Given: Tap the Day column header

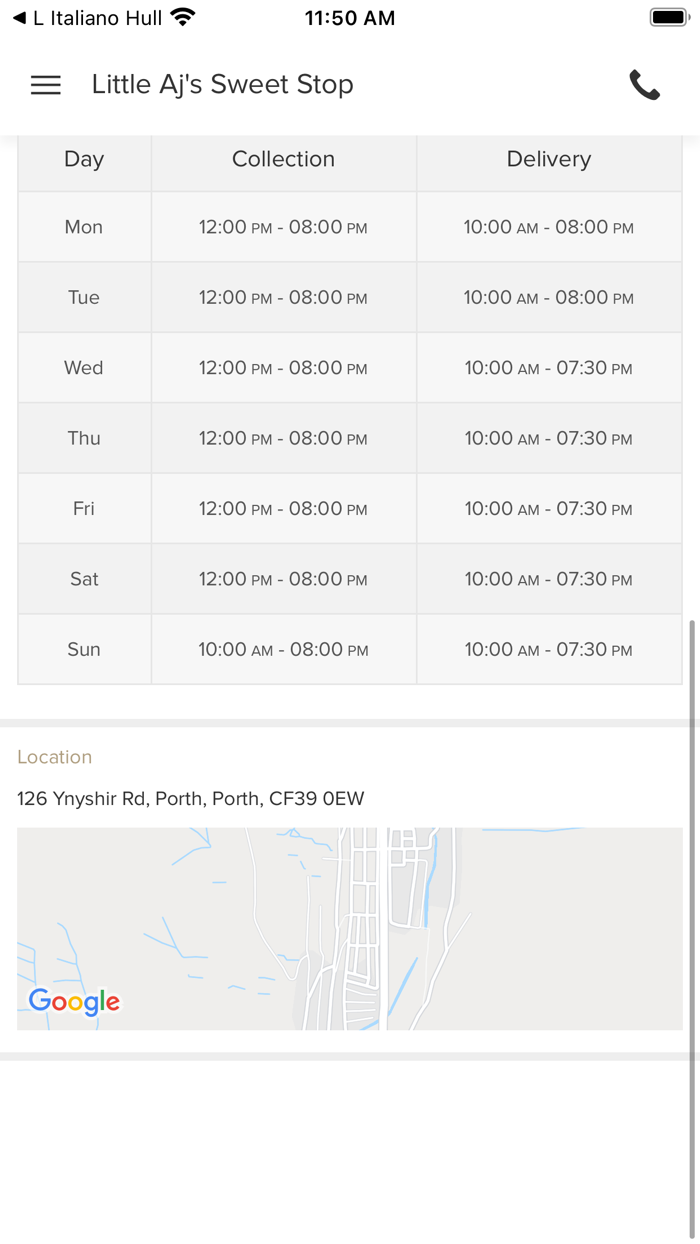Looking at the screenshot, I should click(84, 159).
